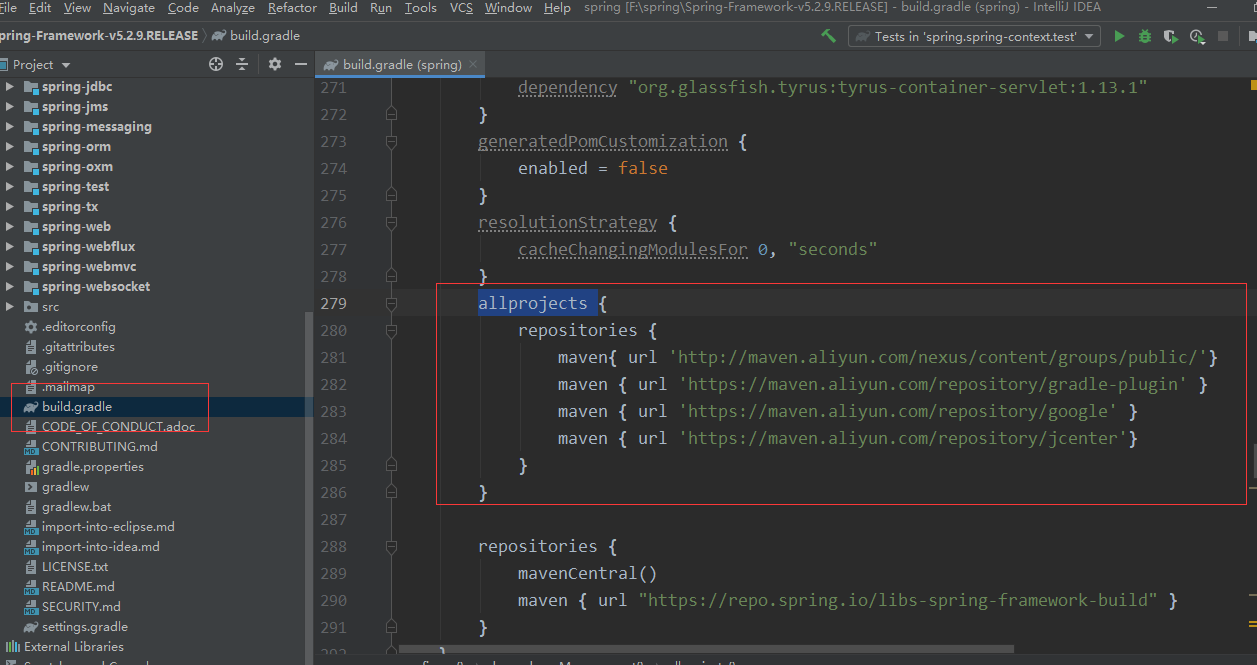Locate opened file with crosshair icon
Image resolution: width=1257 pixels, height=665 pixels.
point(216,64)
